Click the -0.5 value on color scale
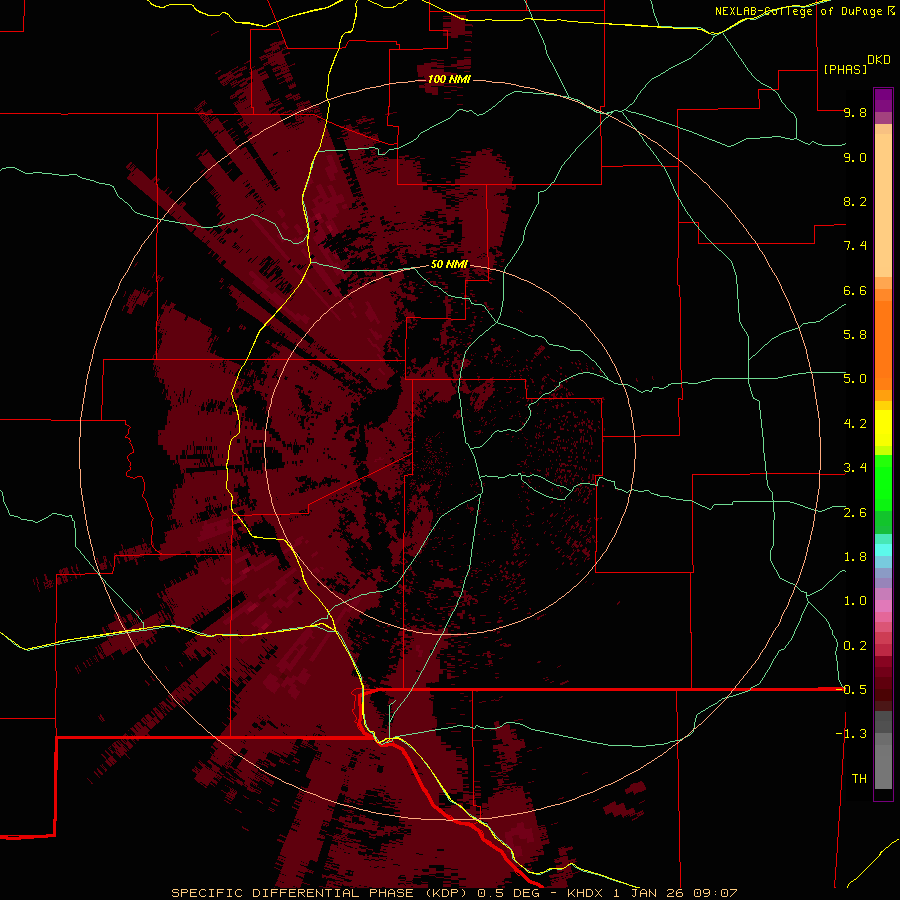This screenshot has width=900, height=900. tap(852, 690)
